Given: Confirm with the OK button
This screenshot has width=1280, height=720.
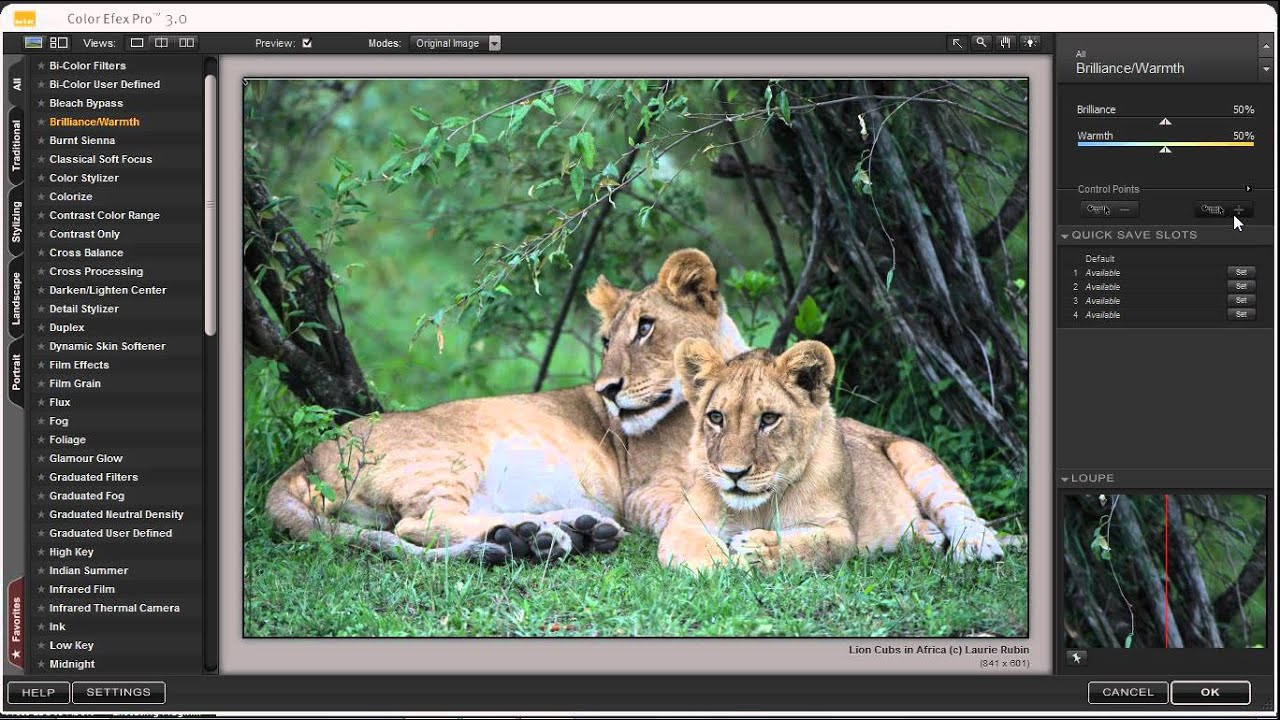Looking at the screenshot, I should coord(1210,692).
